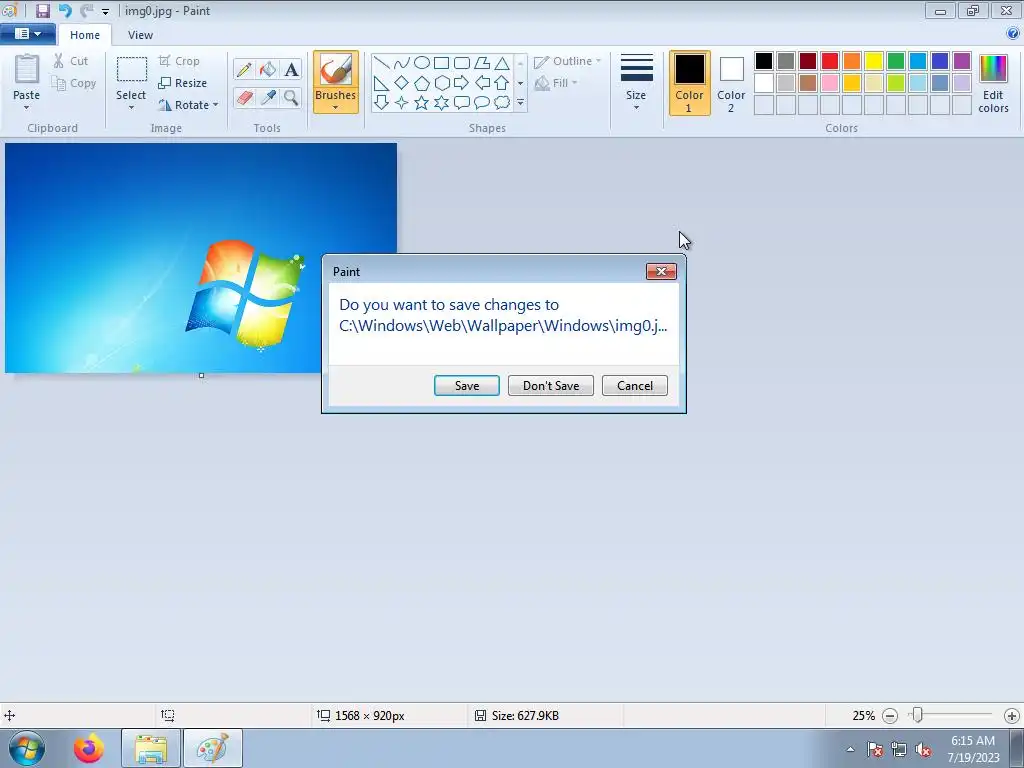The width and height of the screenshot is (1024, 768).
Task: Select the Fill with color bucket tool
Action: (x=268, y=69)
